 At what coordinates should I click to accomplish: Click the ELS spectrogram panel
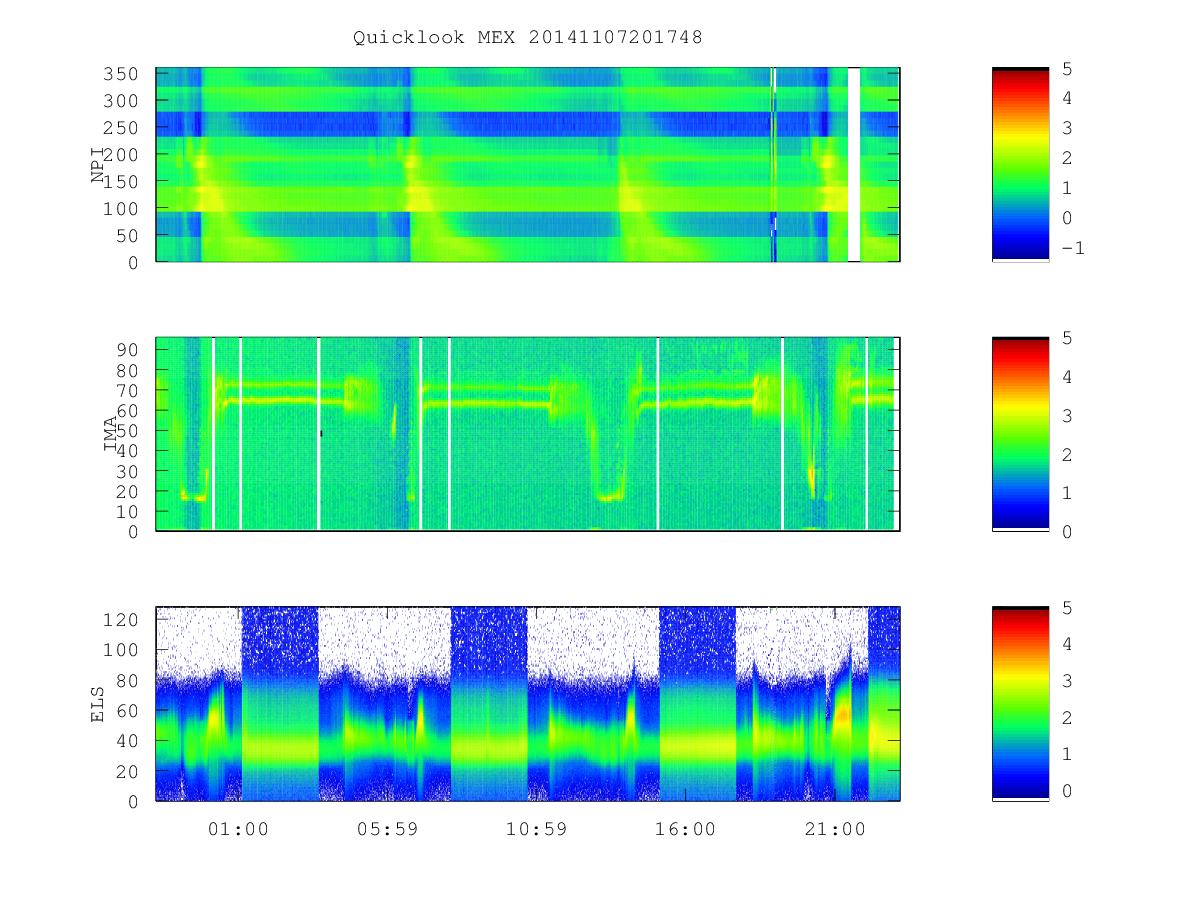(528, 704)
